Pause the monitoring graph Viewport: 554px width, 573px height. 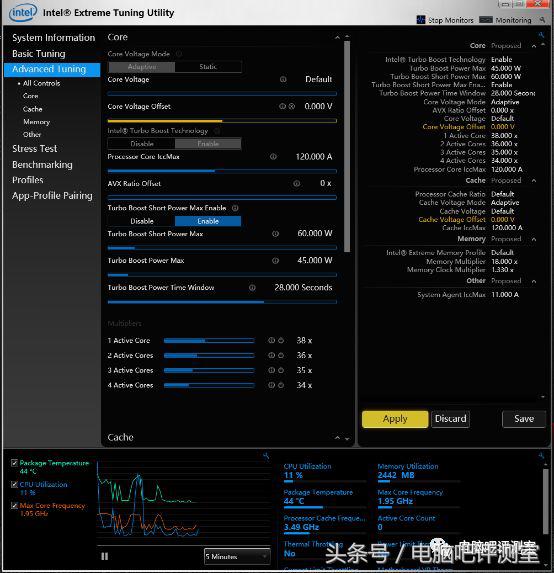(x=105, y=556)
